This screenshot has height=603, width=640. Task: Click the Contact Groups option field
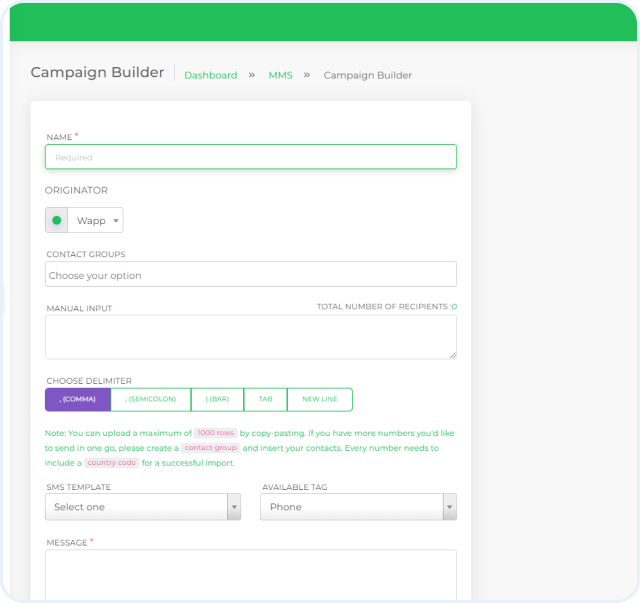(250, 275)
